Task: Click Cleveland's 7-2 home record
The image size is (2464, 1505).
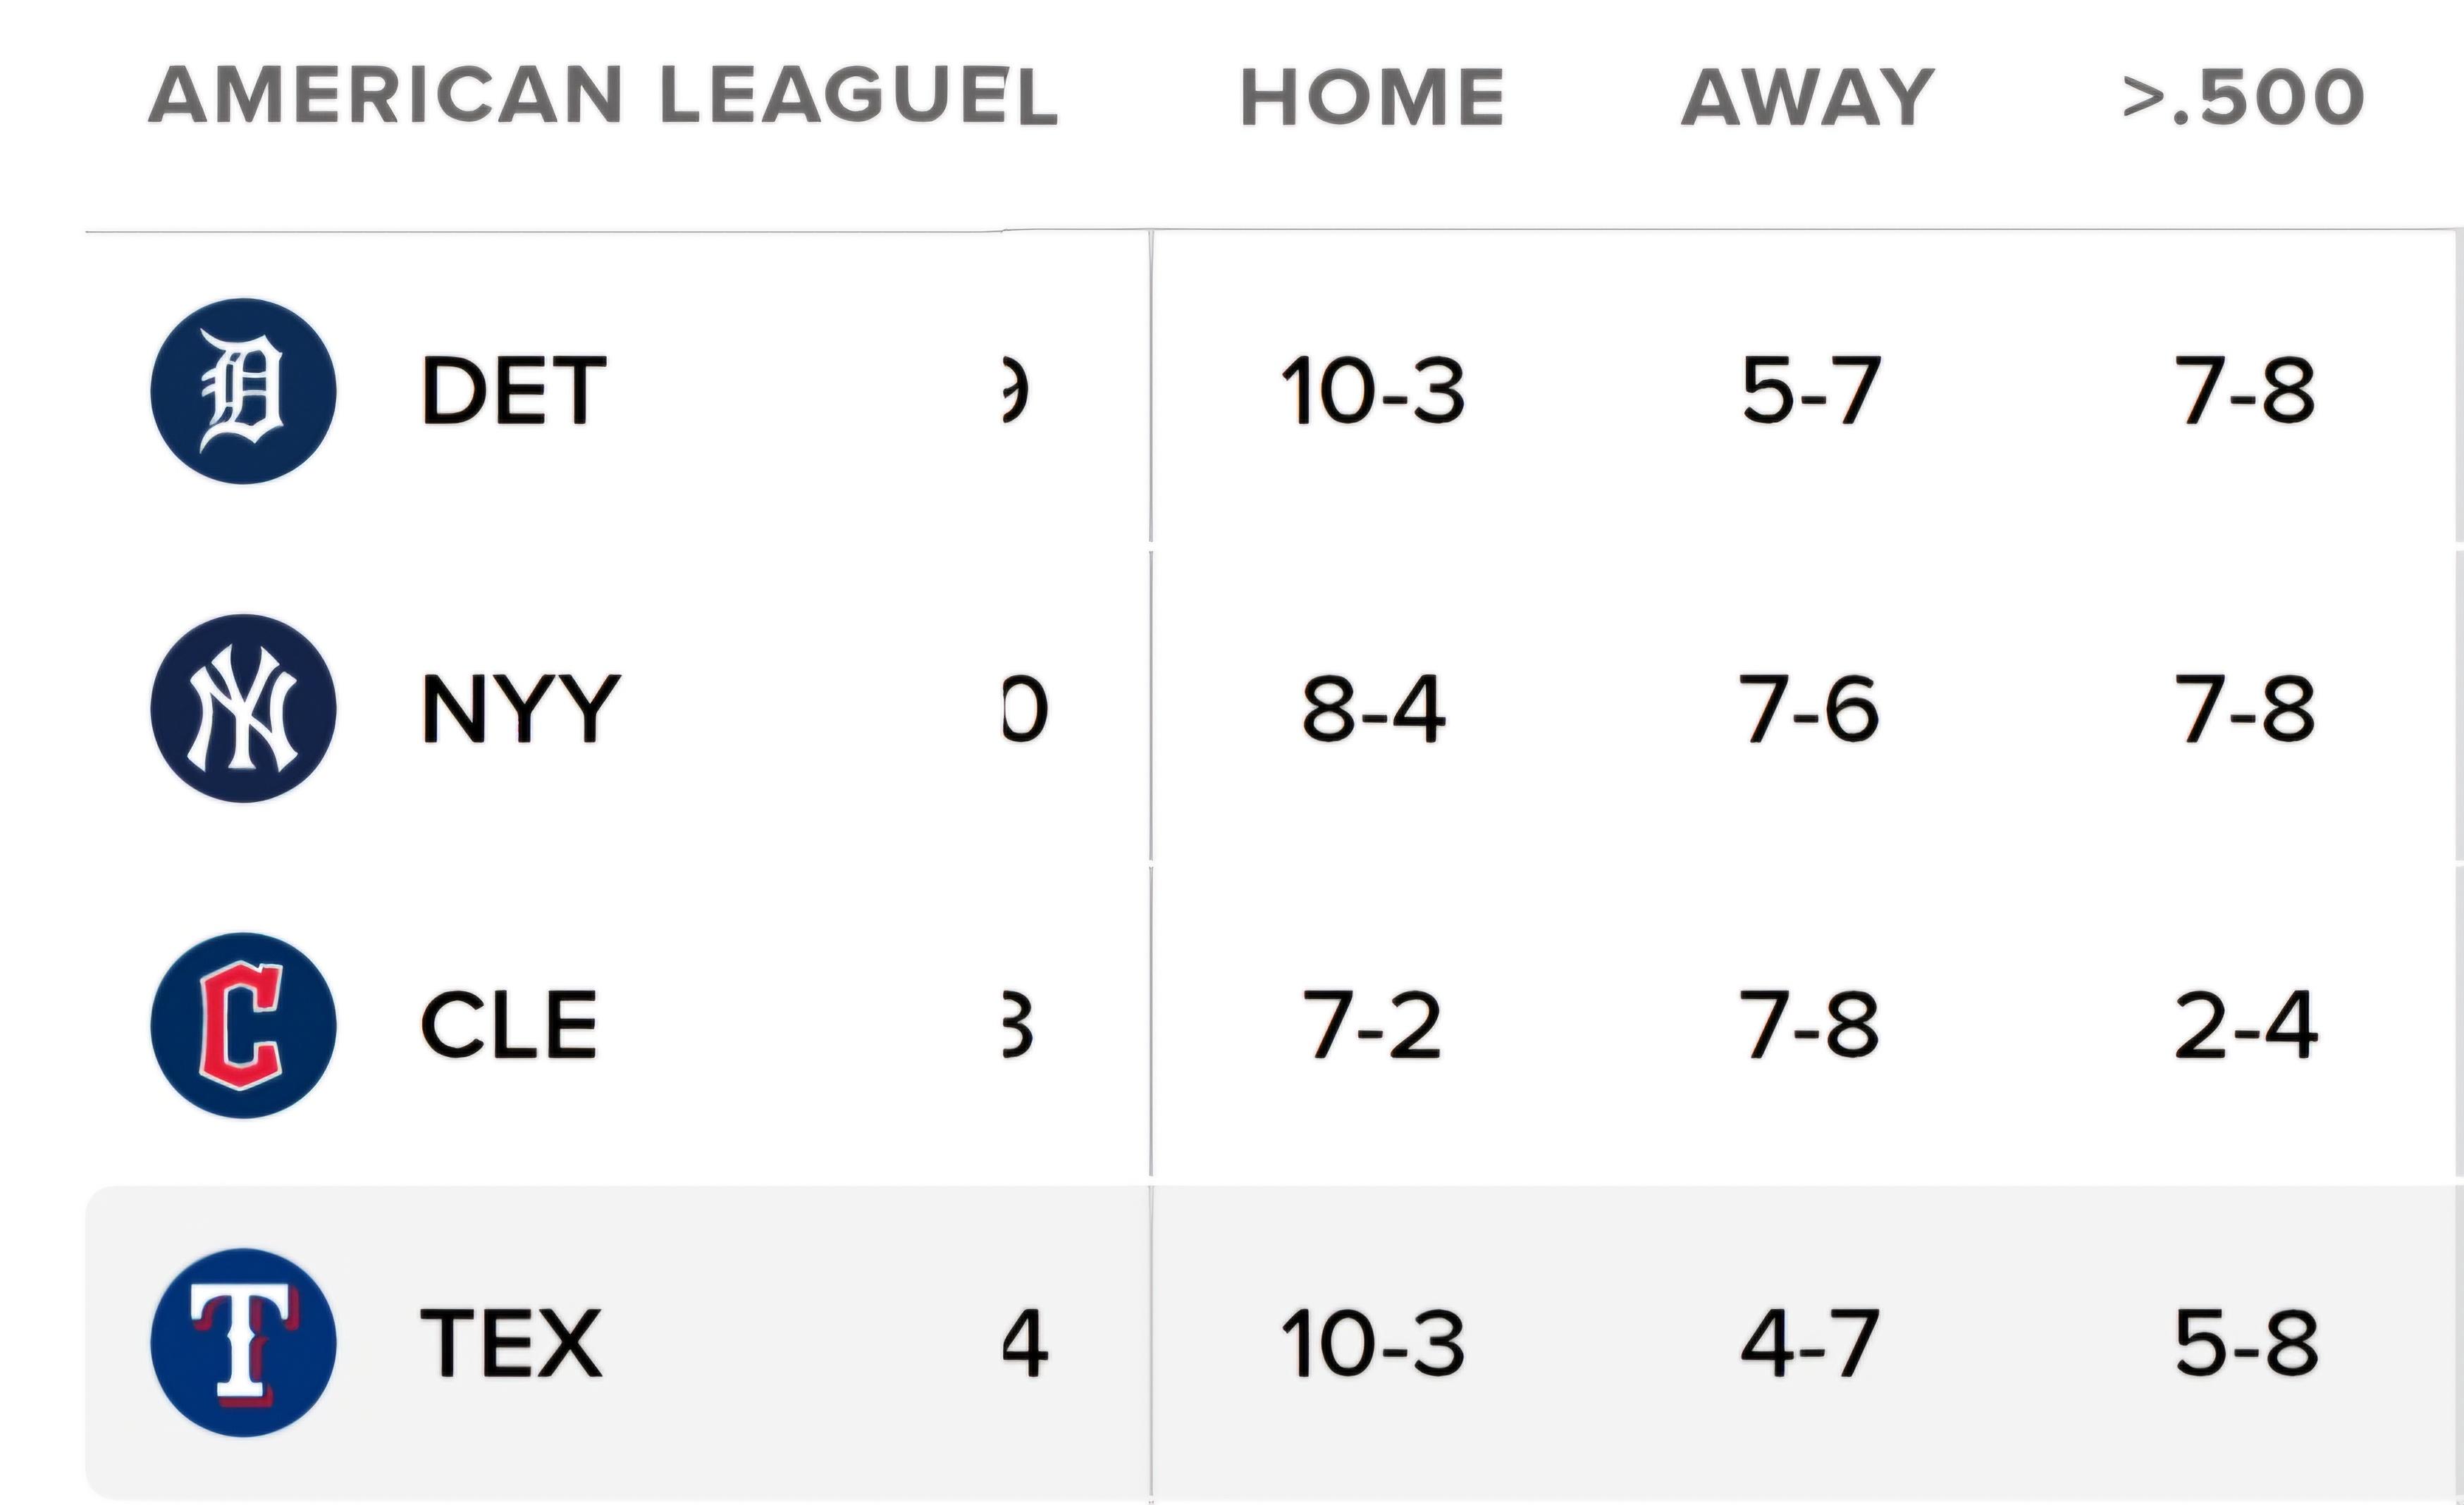Action: coord(1372,1025)
